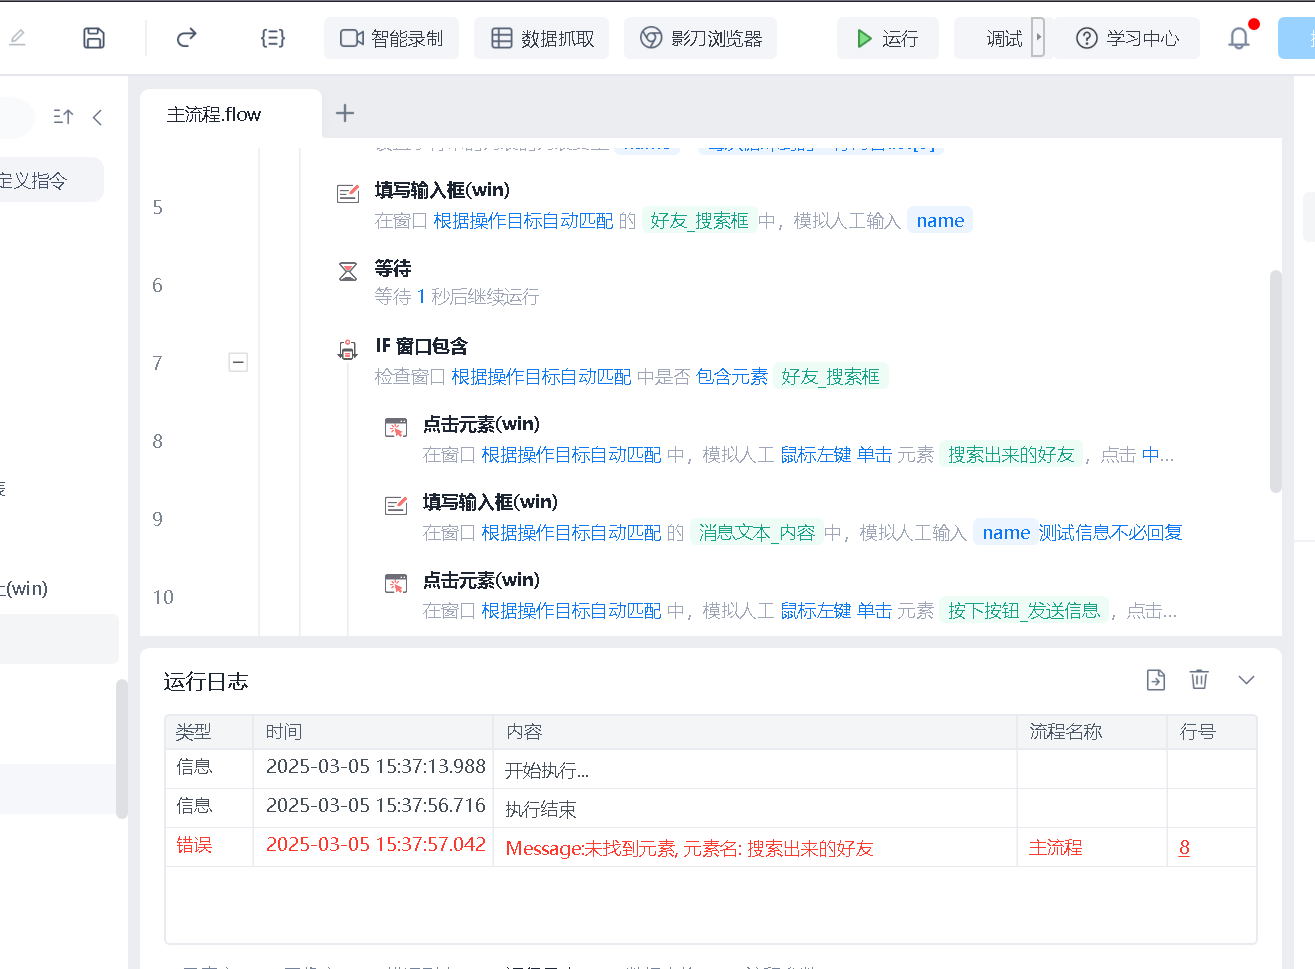Select the 等待 step title
The width and height of the screenshot is (1315, 969).
(x=393, y=268)
